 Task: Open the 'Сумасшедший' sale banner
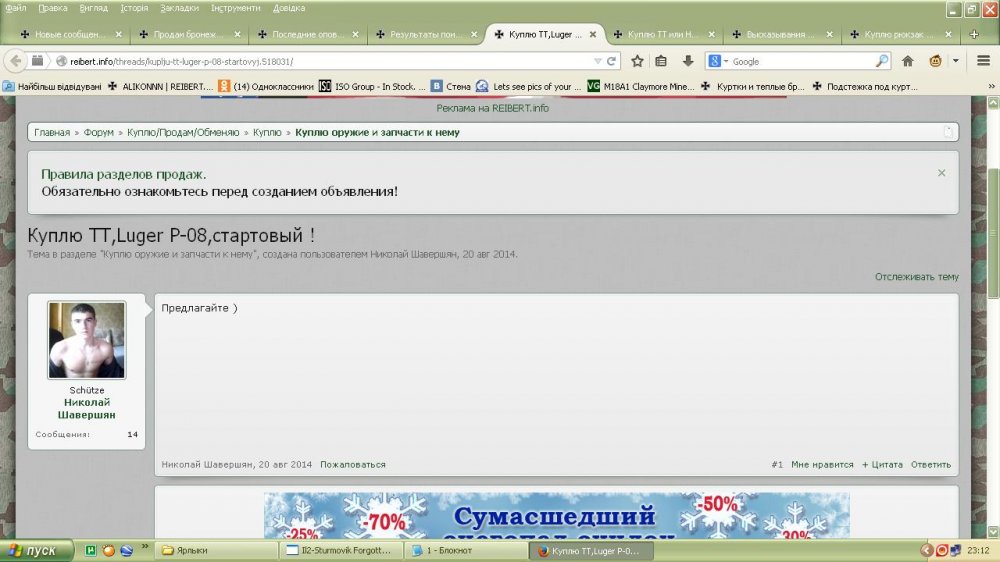(556, 515)
